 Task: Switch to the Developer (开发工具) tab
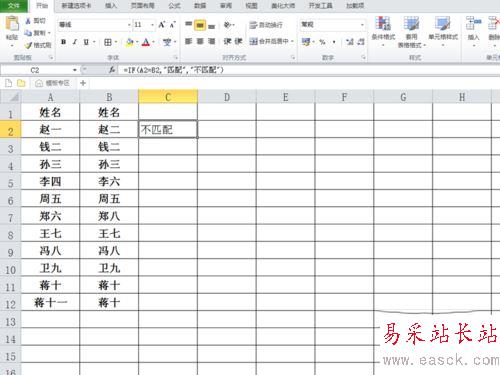coord(320,6)
